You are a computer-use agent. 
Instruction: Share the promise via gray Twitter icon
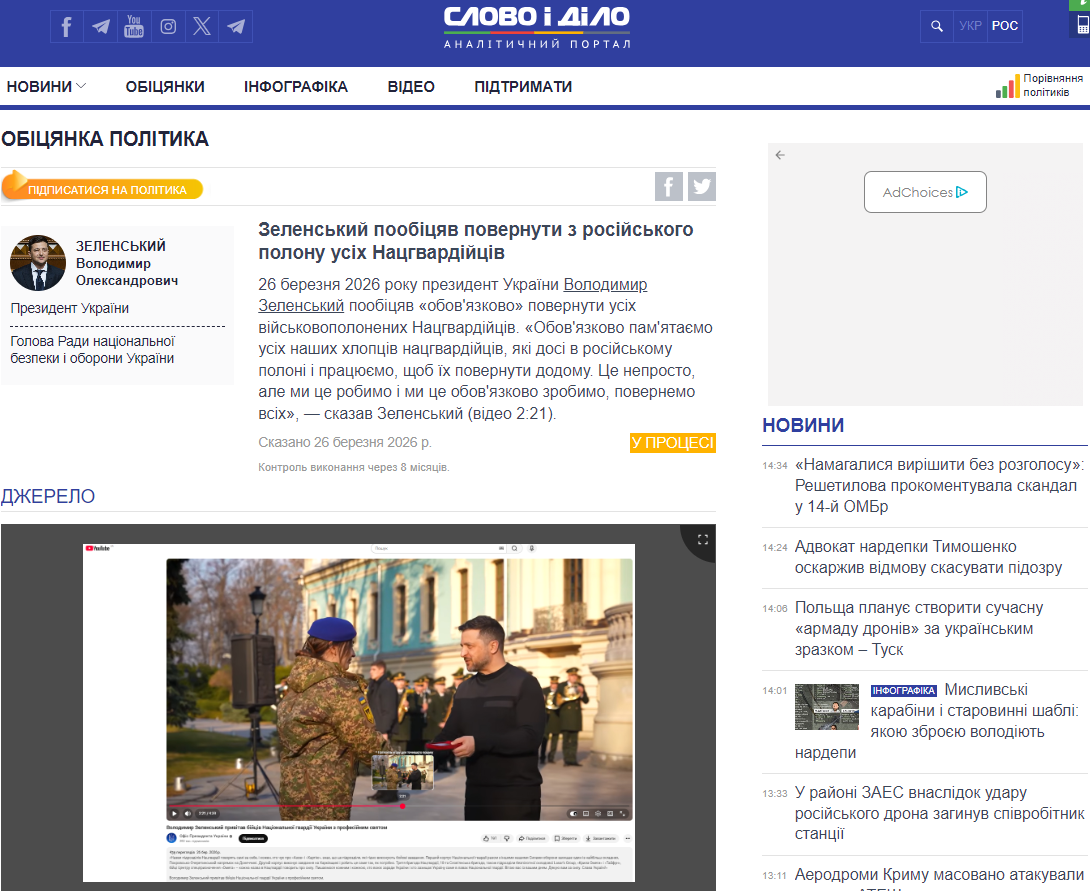(702, 186)
